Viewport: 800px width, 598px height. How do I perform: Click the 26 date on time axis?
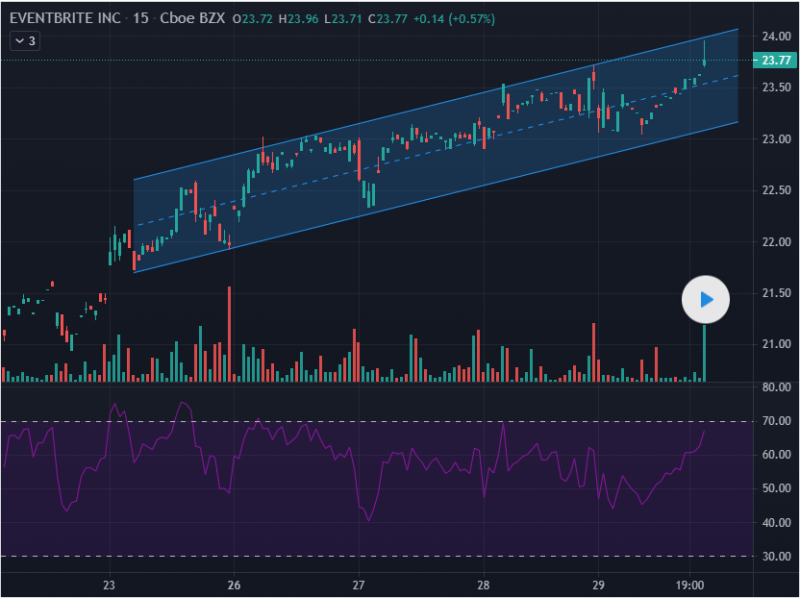click(x=233, y=585)
